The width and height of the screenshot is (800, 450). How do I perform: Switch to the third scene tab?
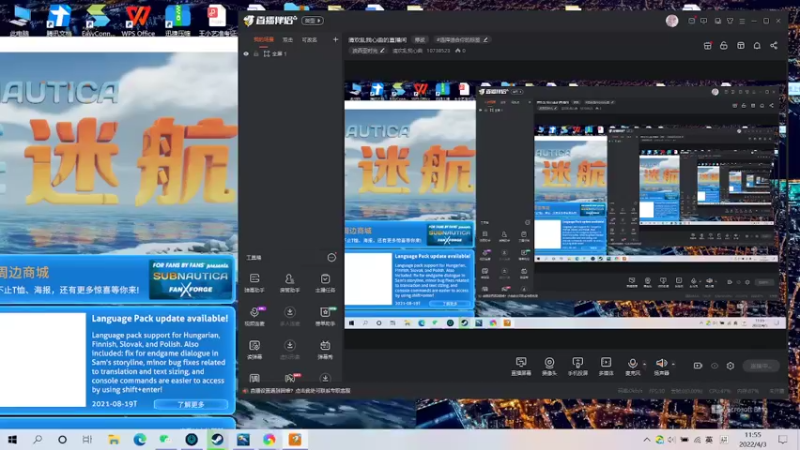[x=309, y=39]
